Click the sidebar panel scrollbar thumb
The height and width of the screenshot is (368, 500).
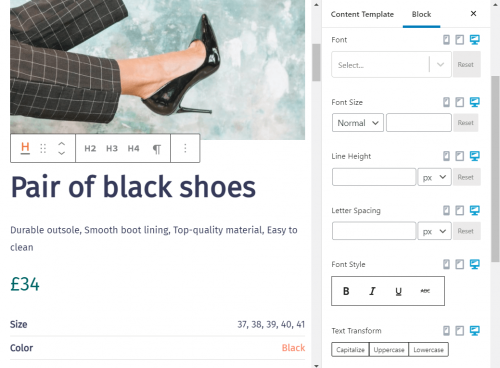495,168
